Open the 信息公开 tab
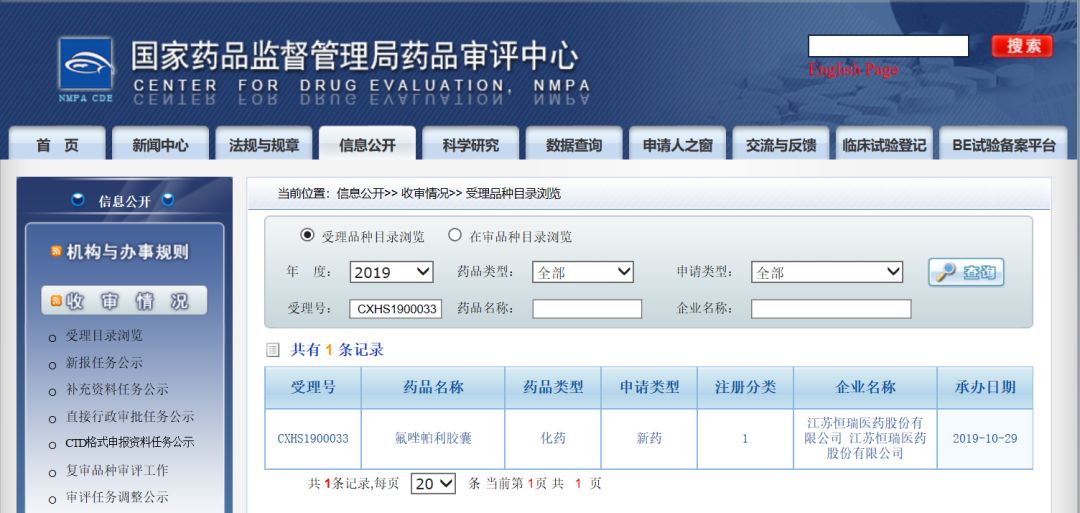 coord(367,145)
